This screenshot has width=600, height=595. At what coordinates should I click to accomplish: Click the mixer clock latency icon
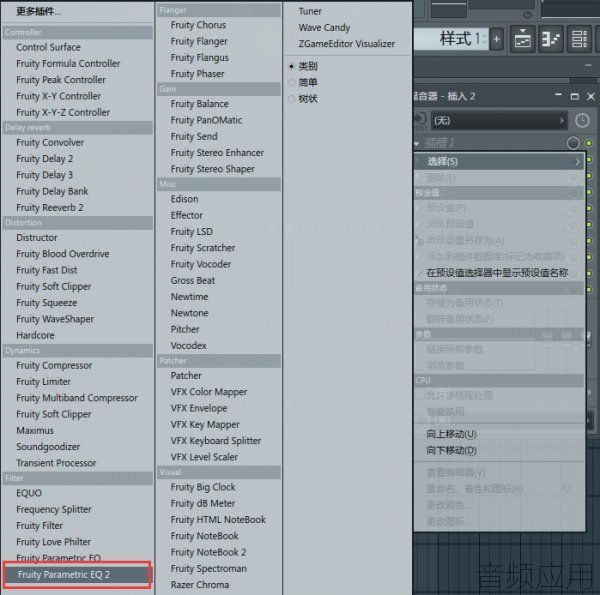[582, 121]
